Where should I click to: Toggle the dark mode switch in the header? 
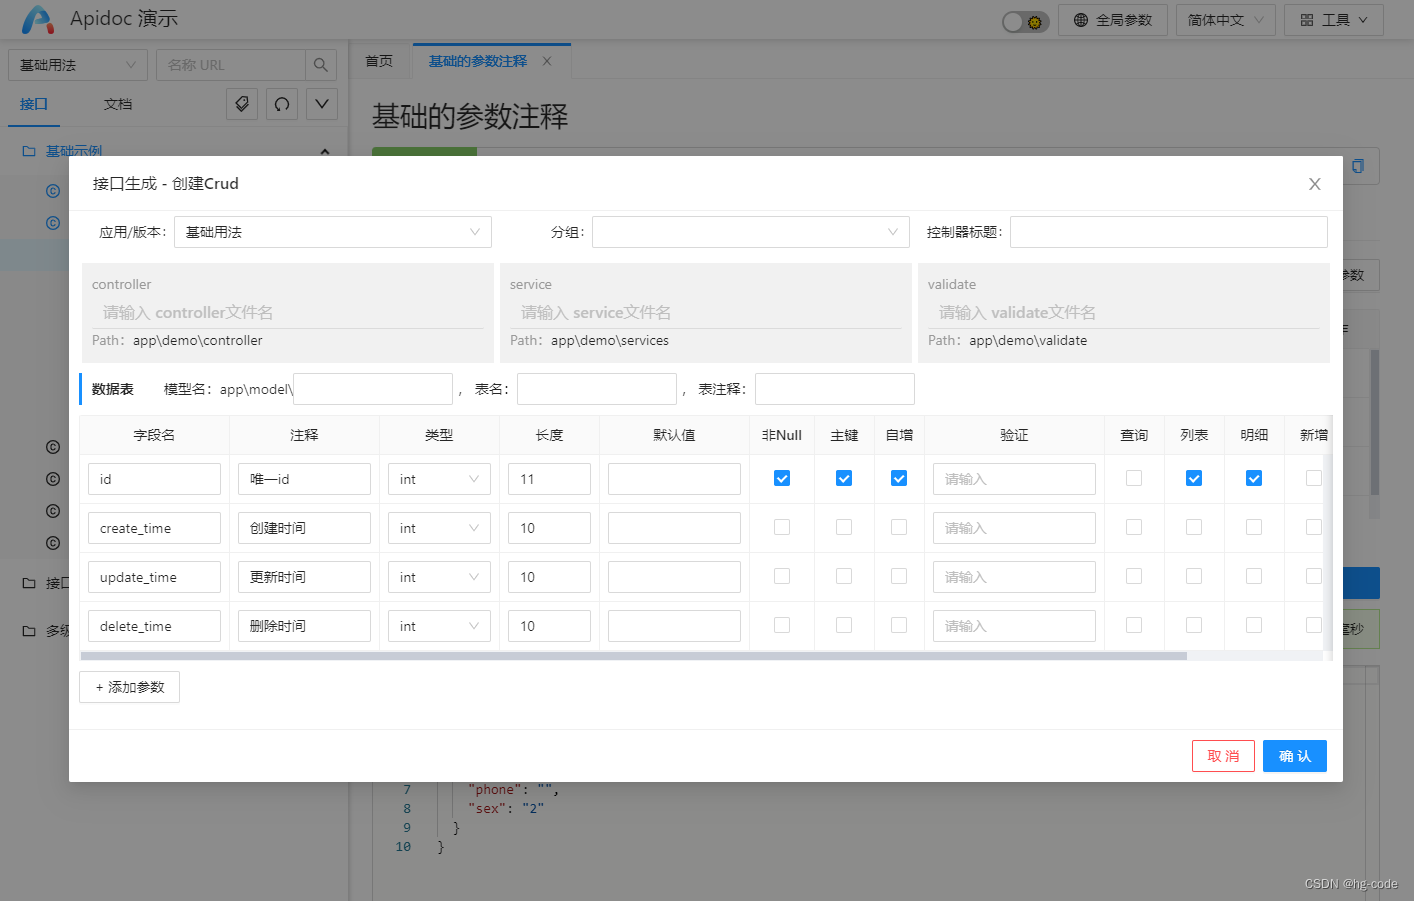pyautogui.click(x=1023, y=19)
